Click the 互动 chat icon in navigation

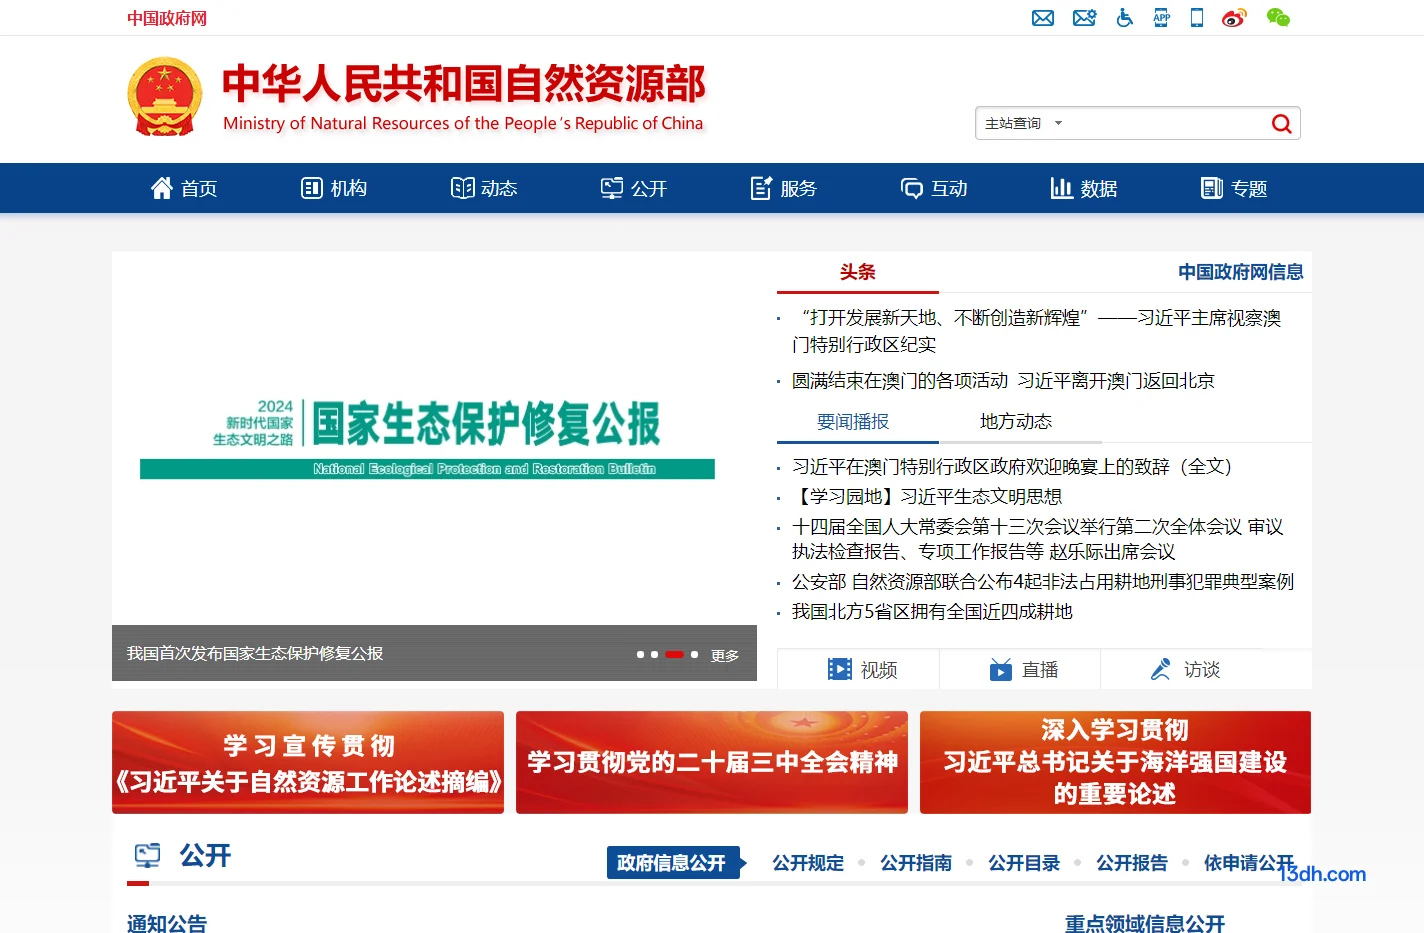point(912,188)
